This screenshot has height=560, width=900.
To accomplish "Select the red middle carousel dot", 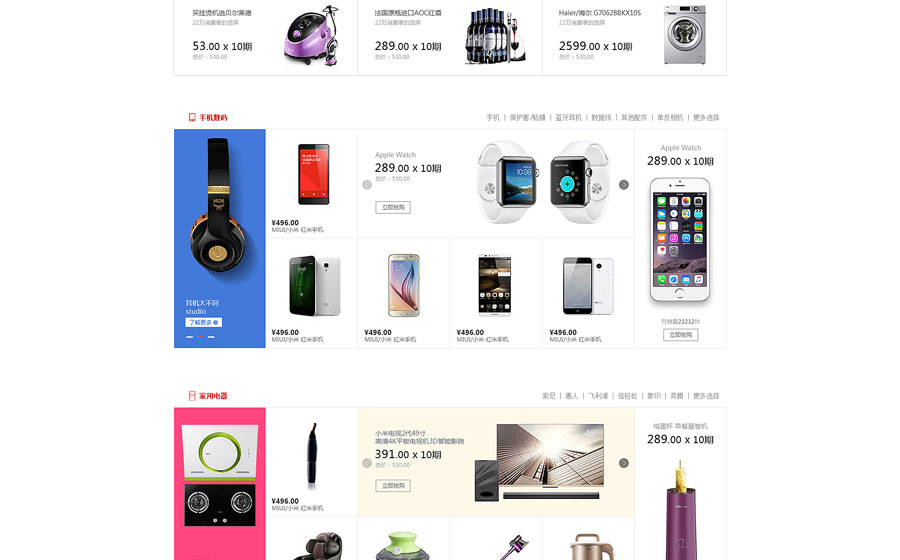I will click(x=200, y=337).
